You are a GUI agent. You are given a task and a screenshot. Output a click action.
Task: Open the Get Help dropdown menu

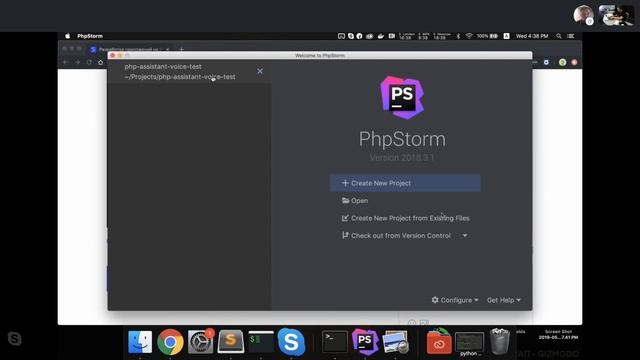click(x=504, y=300)
